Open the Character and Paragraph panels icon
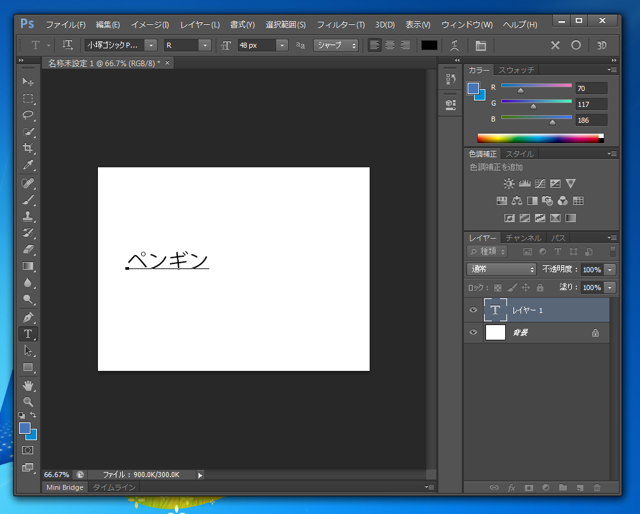Image resolution: width=640 pixels, height=514 pixels. pyautogui.click(x=481, y=45)
